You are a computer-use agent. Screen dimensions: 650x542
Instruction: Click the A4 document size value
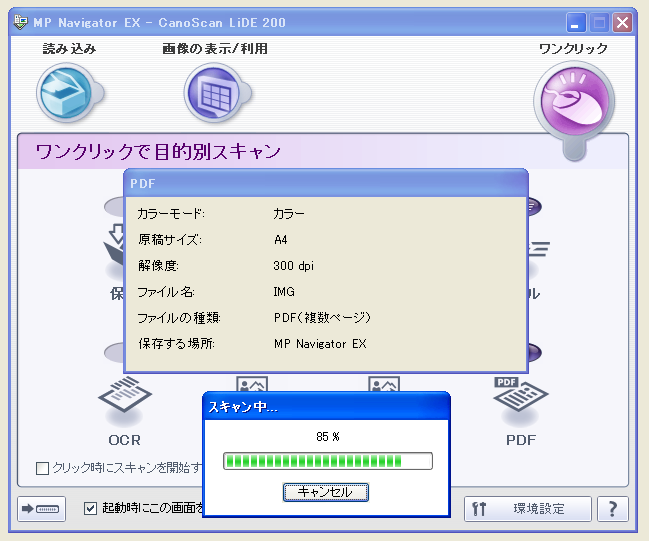click(x=281, y=240)
